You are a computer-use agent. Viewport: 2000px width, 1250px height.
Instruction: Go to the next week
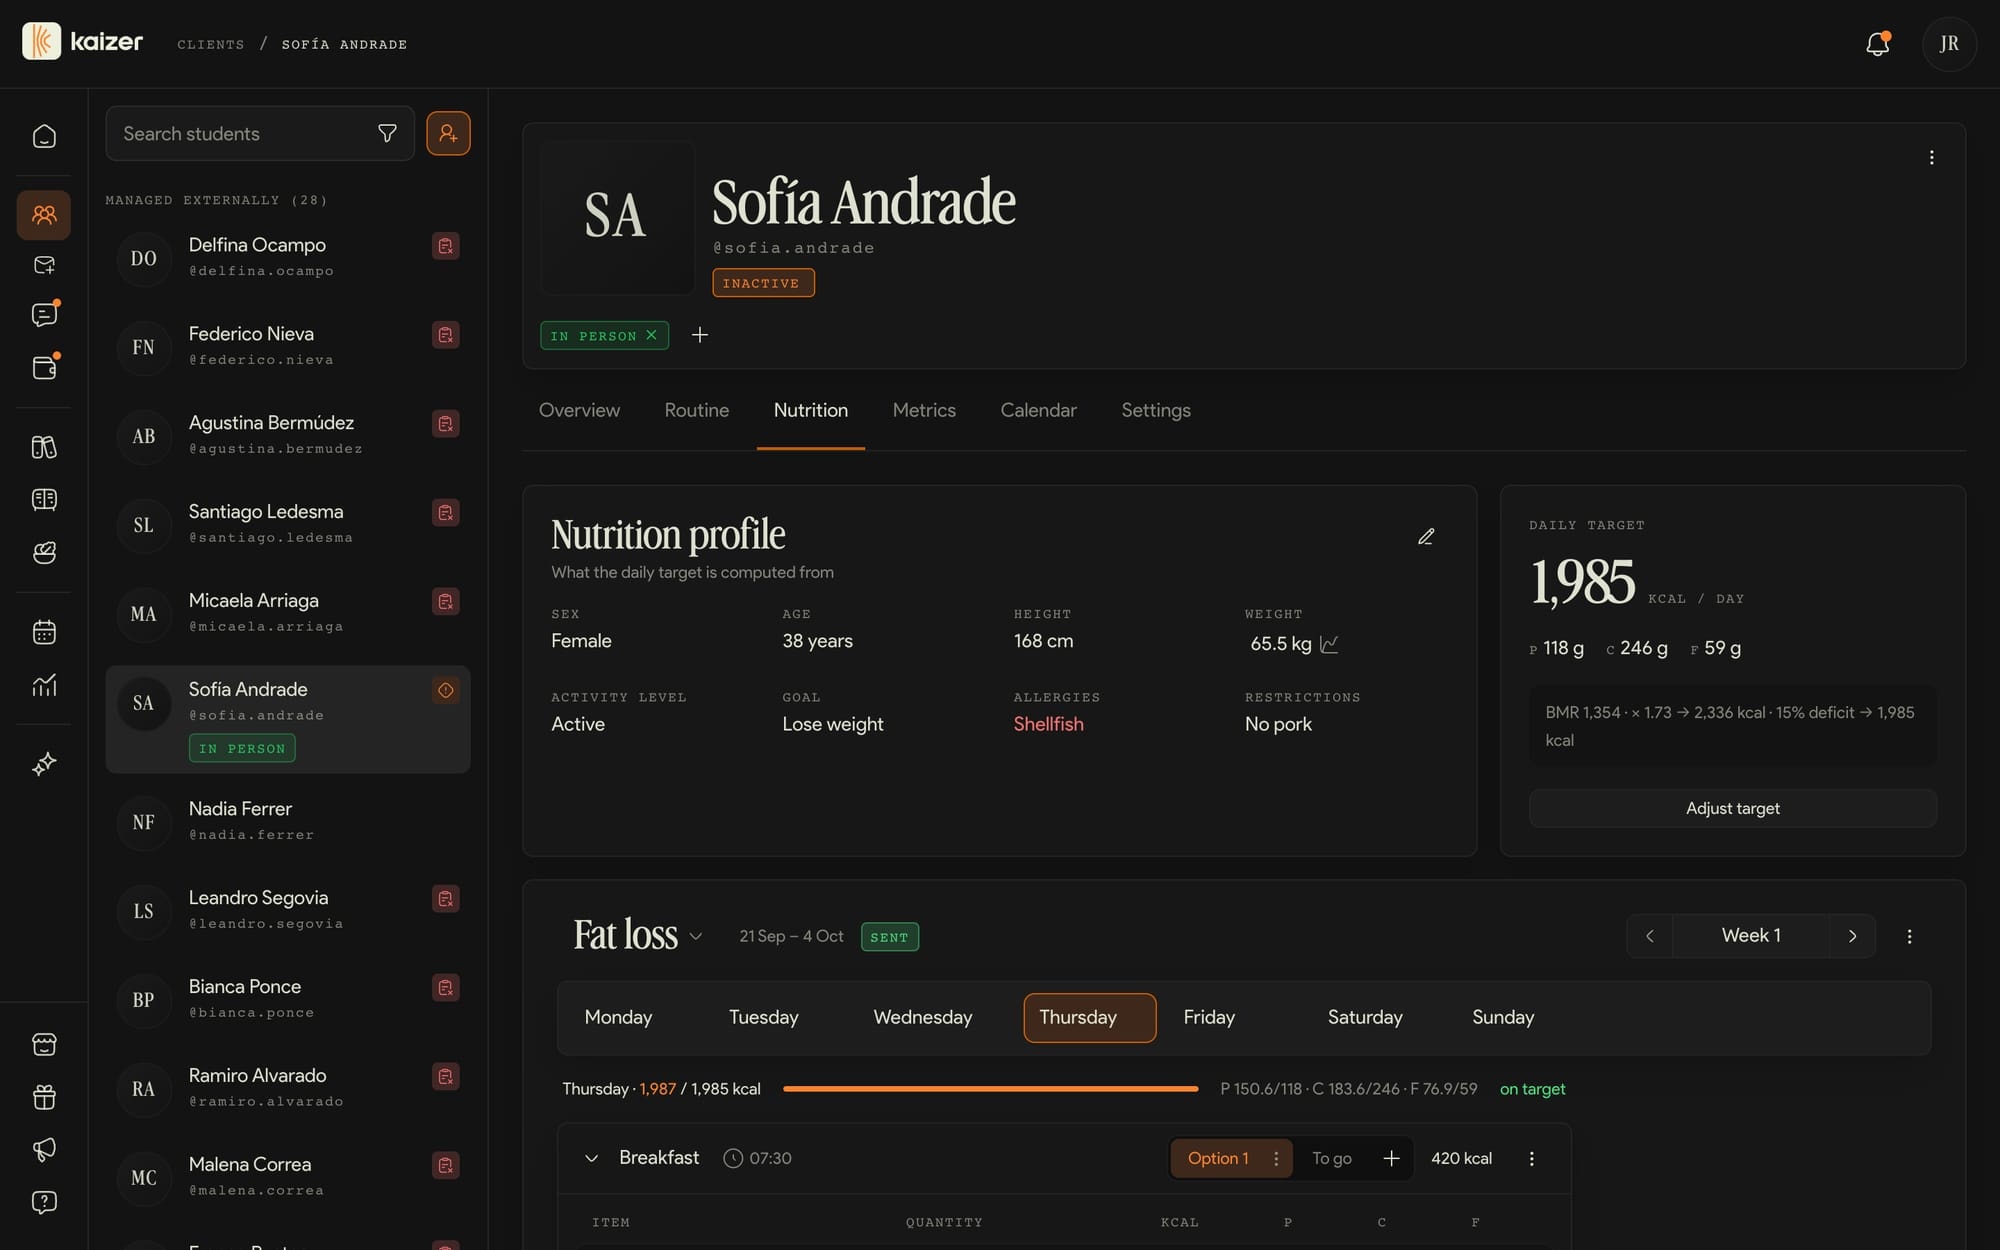pyautogui.click(x=1852, y=936)
